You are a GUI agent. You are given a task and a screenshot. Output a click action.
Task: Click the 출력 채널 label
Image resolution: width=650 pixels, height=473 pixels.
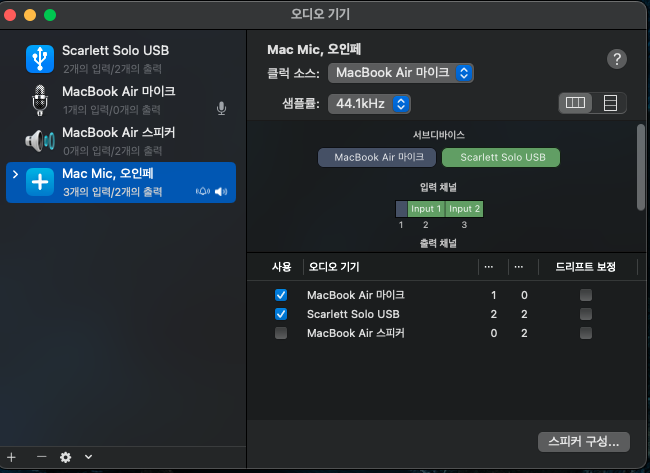tap(439, 243)
